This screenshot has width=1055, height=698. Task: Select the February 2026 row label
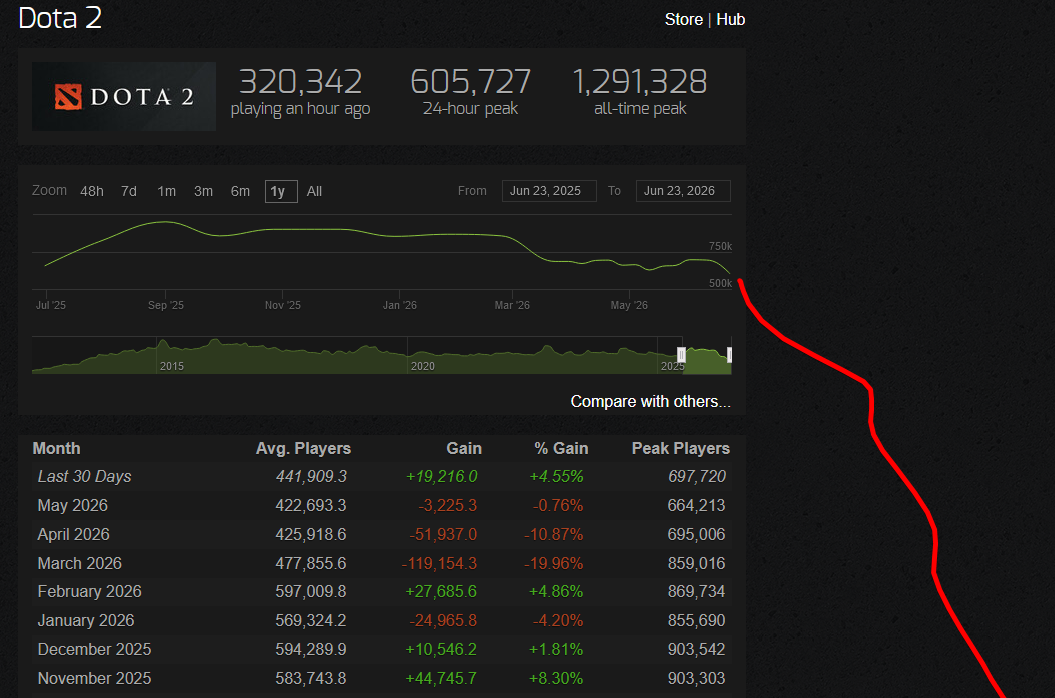[x=89, y=592]
